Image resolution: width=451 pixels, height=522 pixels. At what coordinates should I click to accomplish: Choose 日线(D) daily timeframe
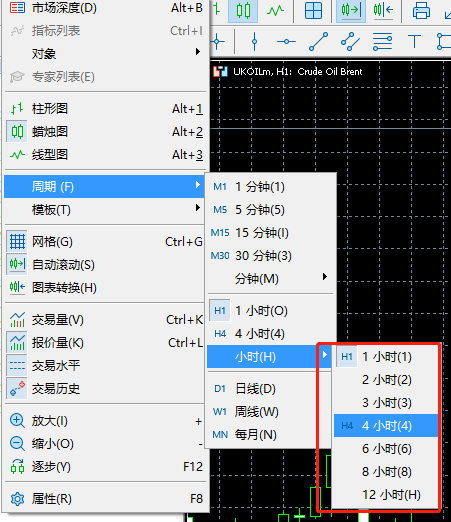270,389
